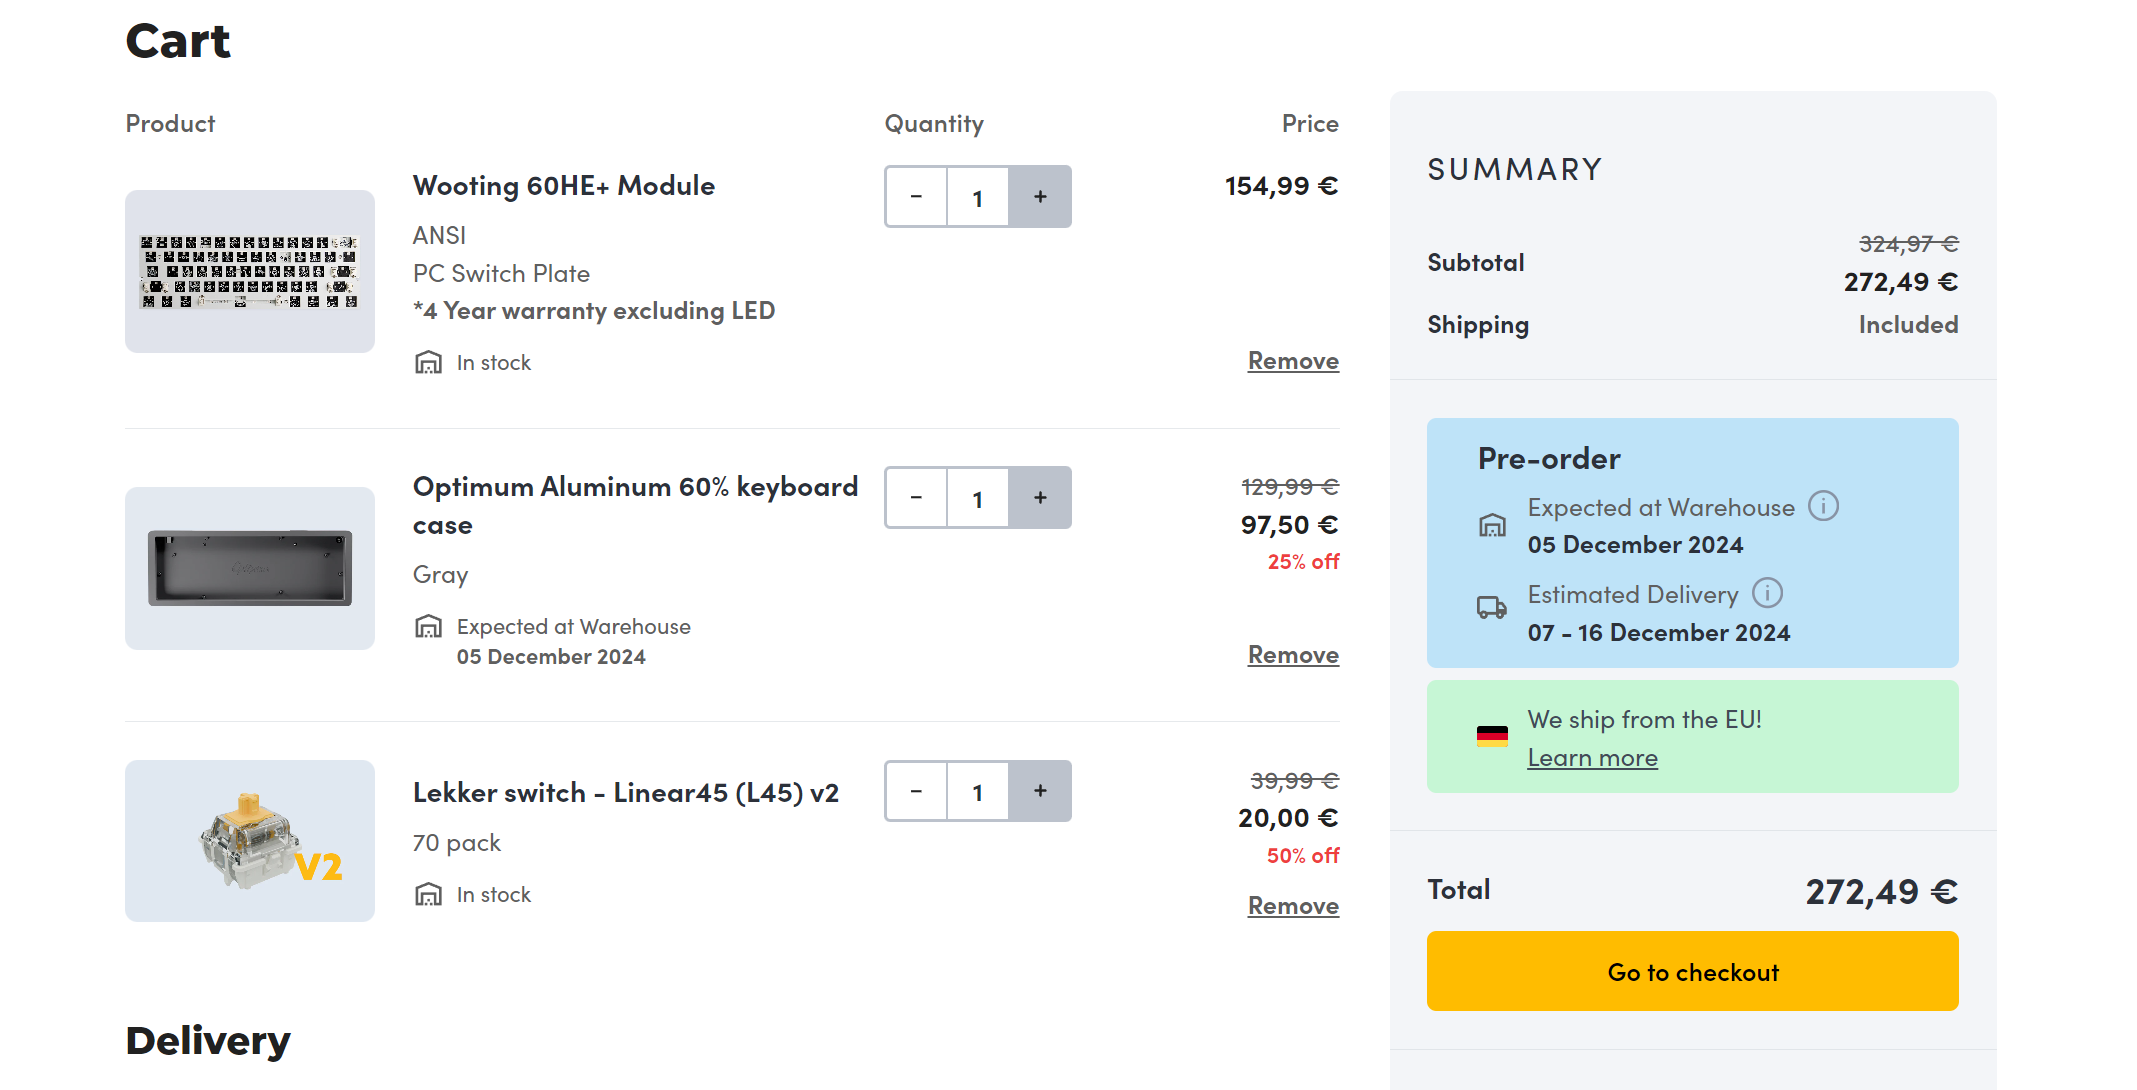Decrease Lekker switch Linear45 quantity
The width and height of the screenshot is (2137, 1090).
point(916,791)
